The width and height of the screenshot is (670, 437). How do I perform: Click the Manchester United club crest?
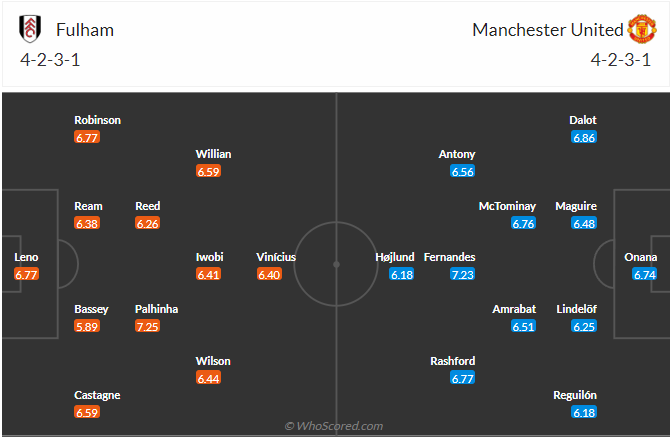pyautogui.click(x=641, y=29)
